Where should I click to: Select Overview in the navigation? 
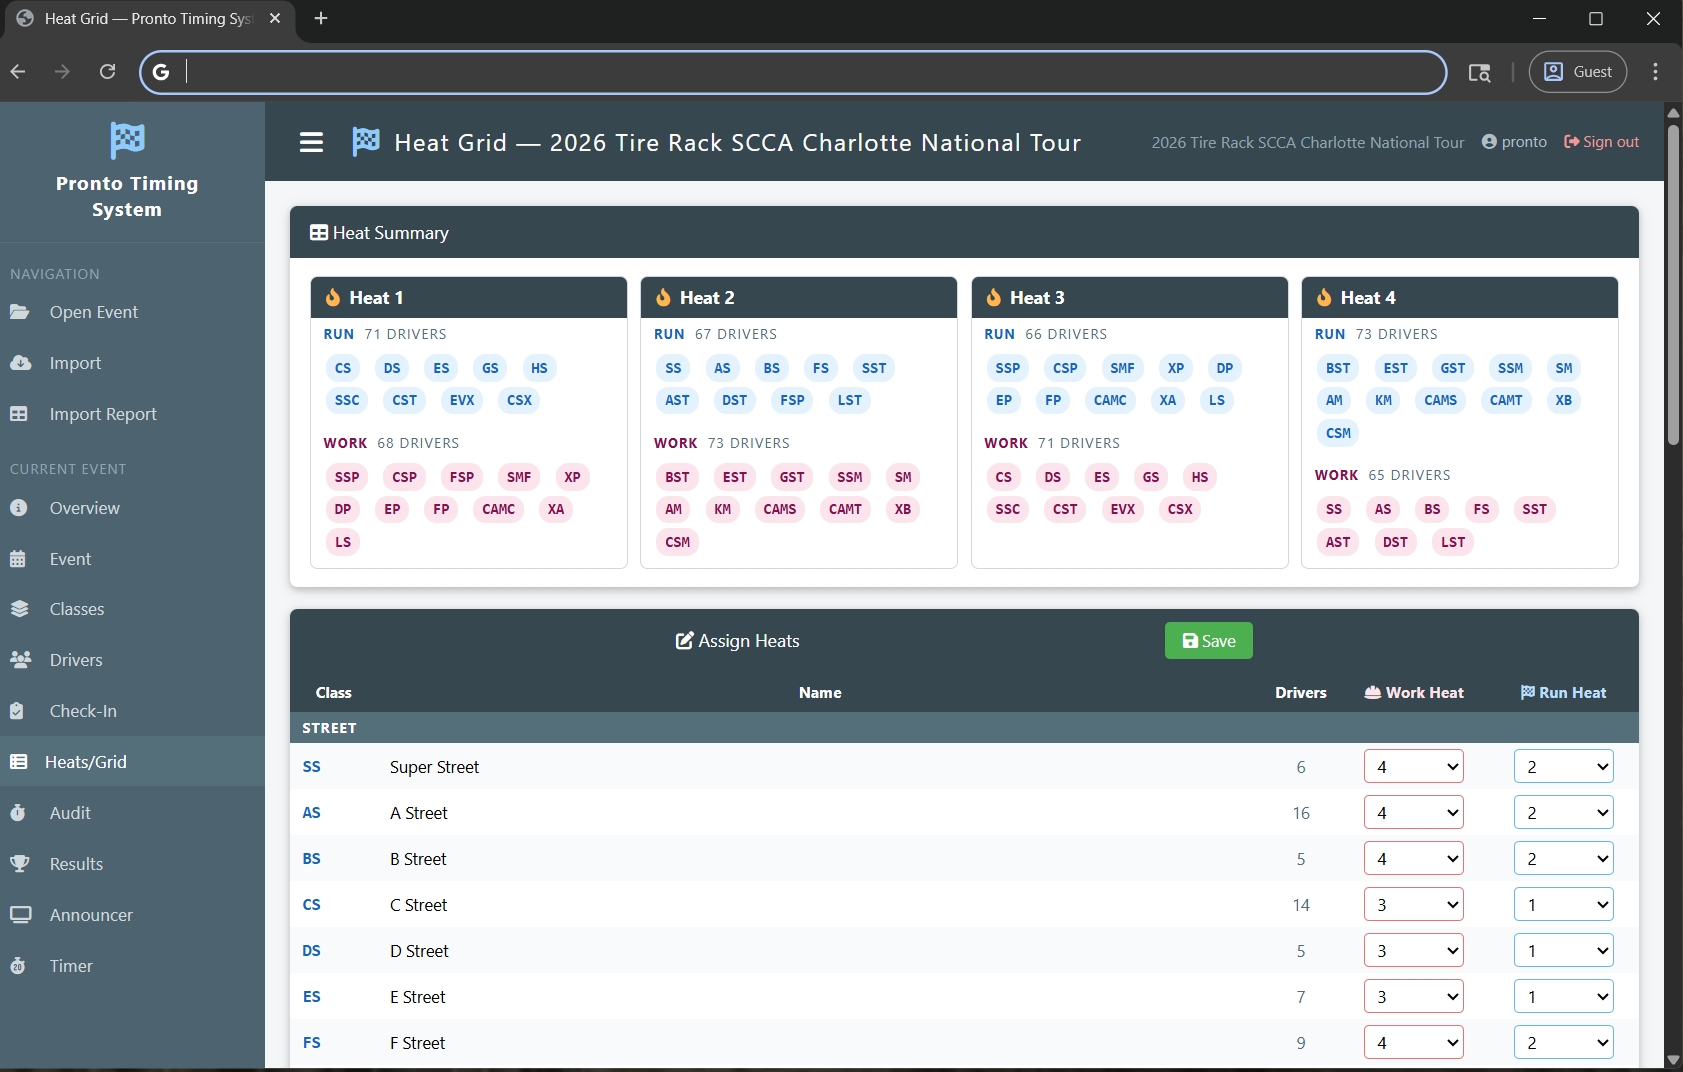[85, 508]
